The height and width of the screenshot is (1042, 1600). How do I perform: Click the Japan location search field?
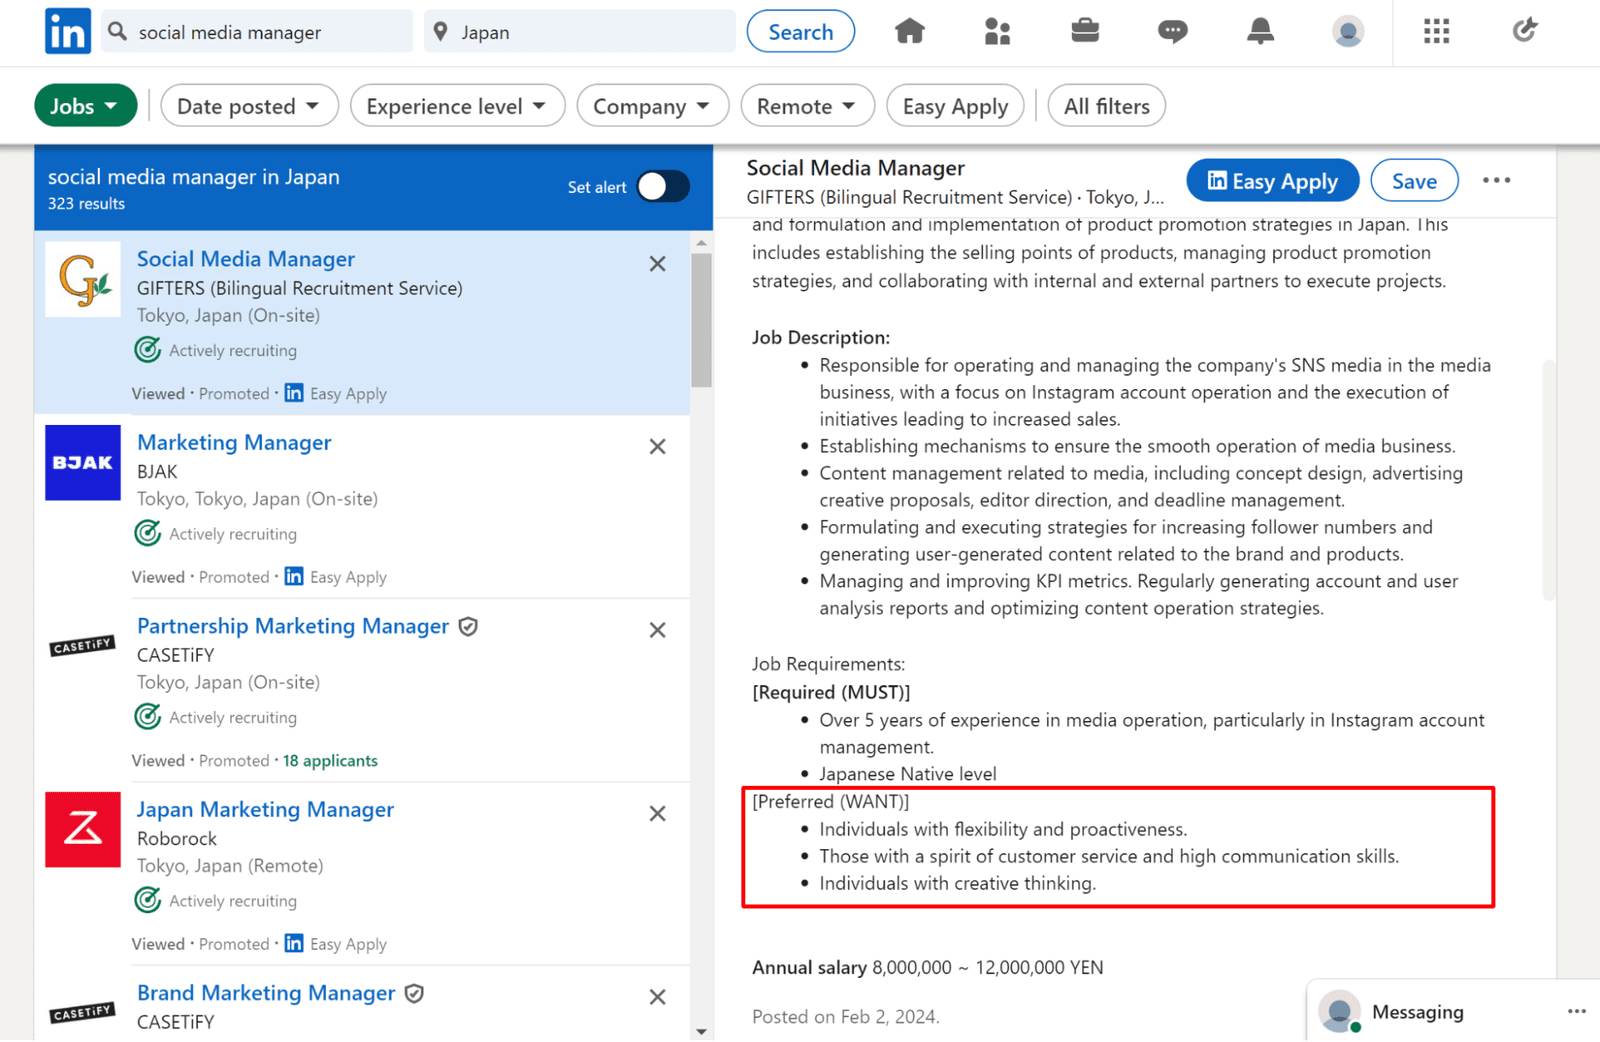[x=590, y=32]
